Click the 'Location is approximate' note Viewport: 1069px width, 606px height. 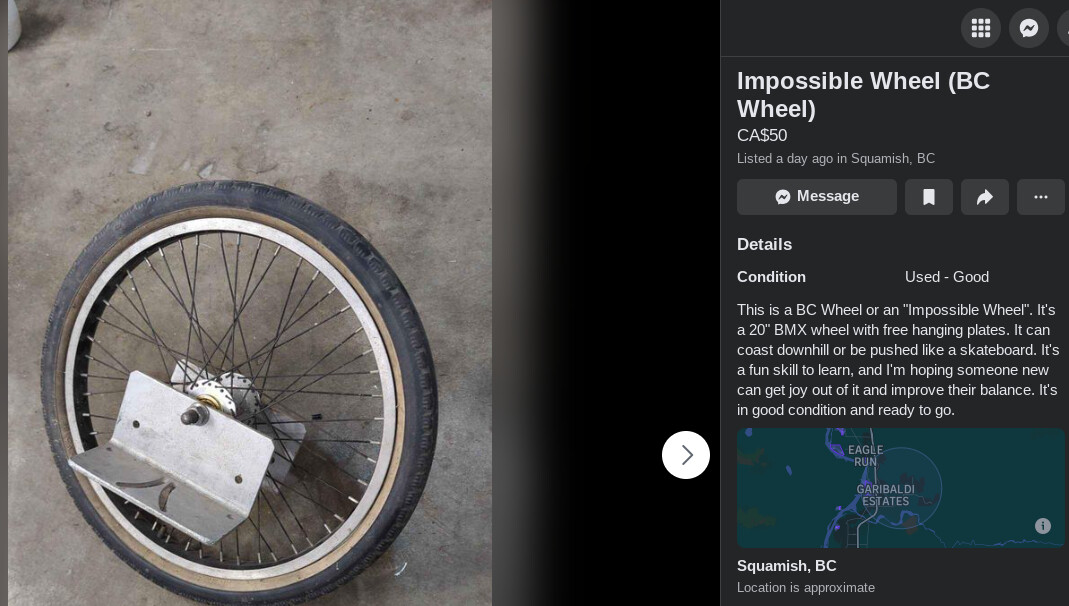[x=806, y=588]
